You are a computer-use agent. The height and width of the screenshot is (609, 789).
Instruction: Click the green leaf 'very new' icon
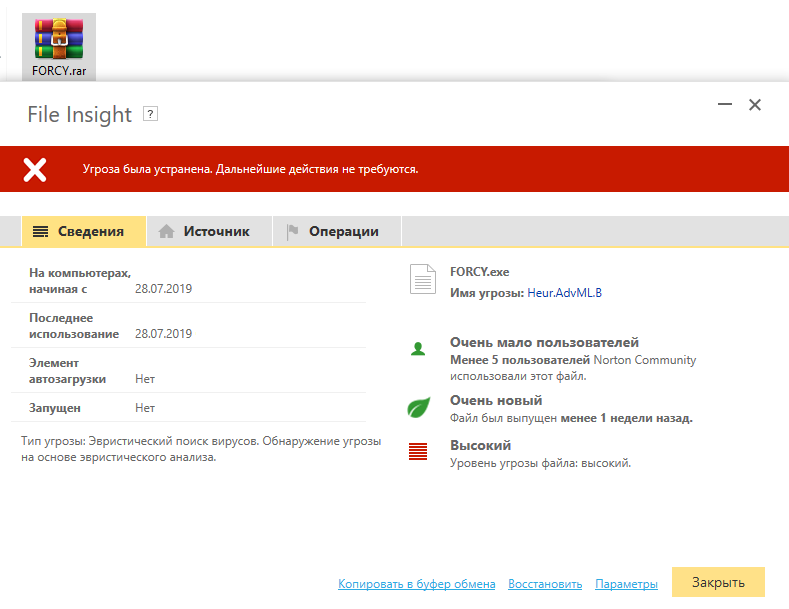[418, 407]
